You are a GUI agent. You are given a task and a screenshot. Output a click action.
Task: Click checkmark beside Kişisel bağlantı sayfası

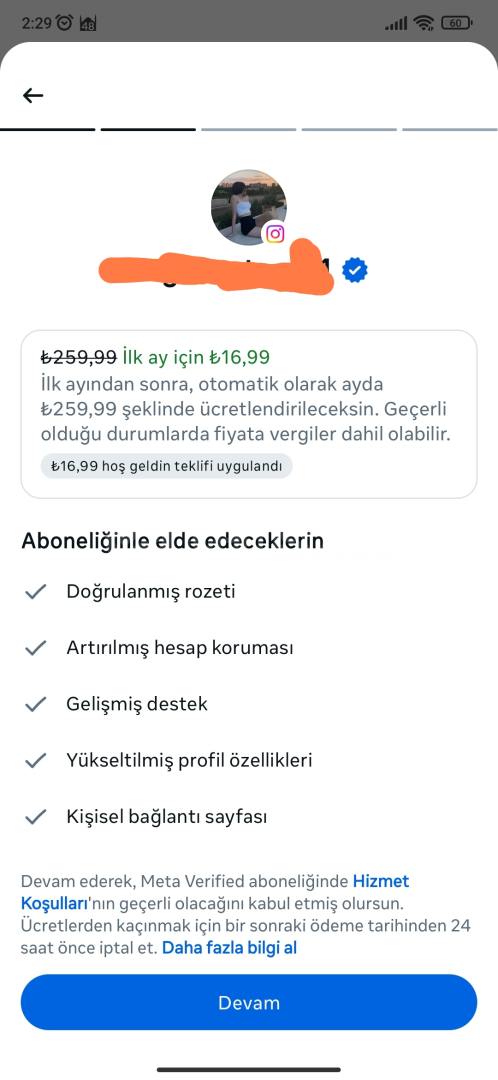(35, 817)
